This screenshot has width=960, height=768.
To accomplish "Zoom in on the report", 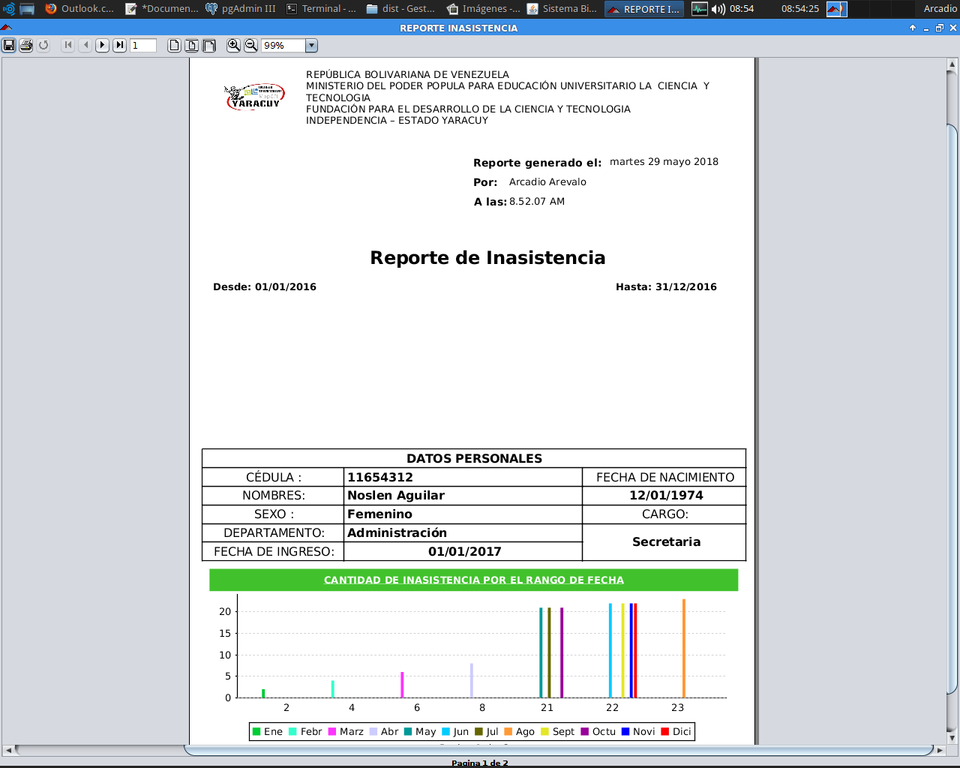I will tap(233, 45).
